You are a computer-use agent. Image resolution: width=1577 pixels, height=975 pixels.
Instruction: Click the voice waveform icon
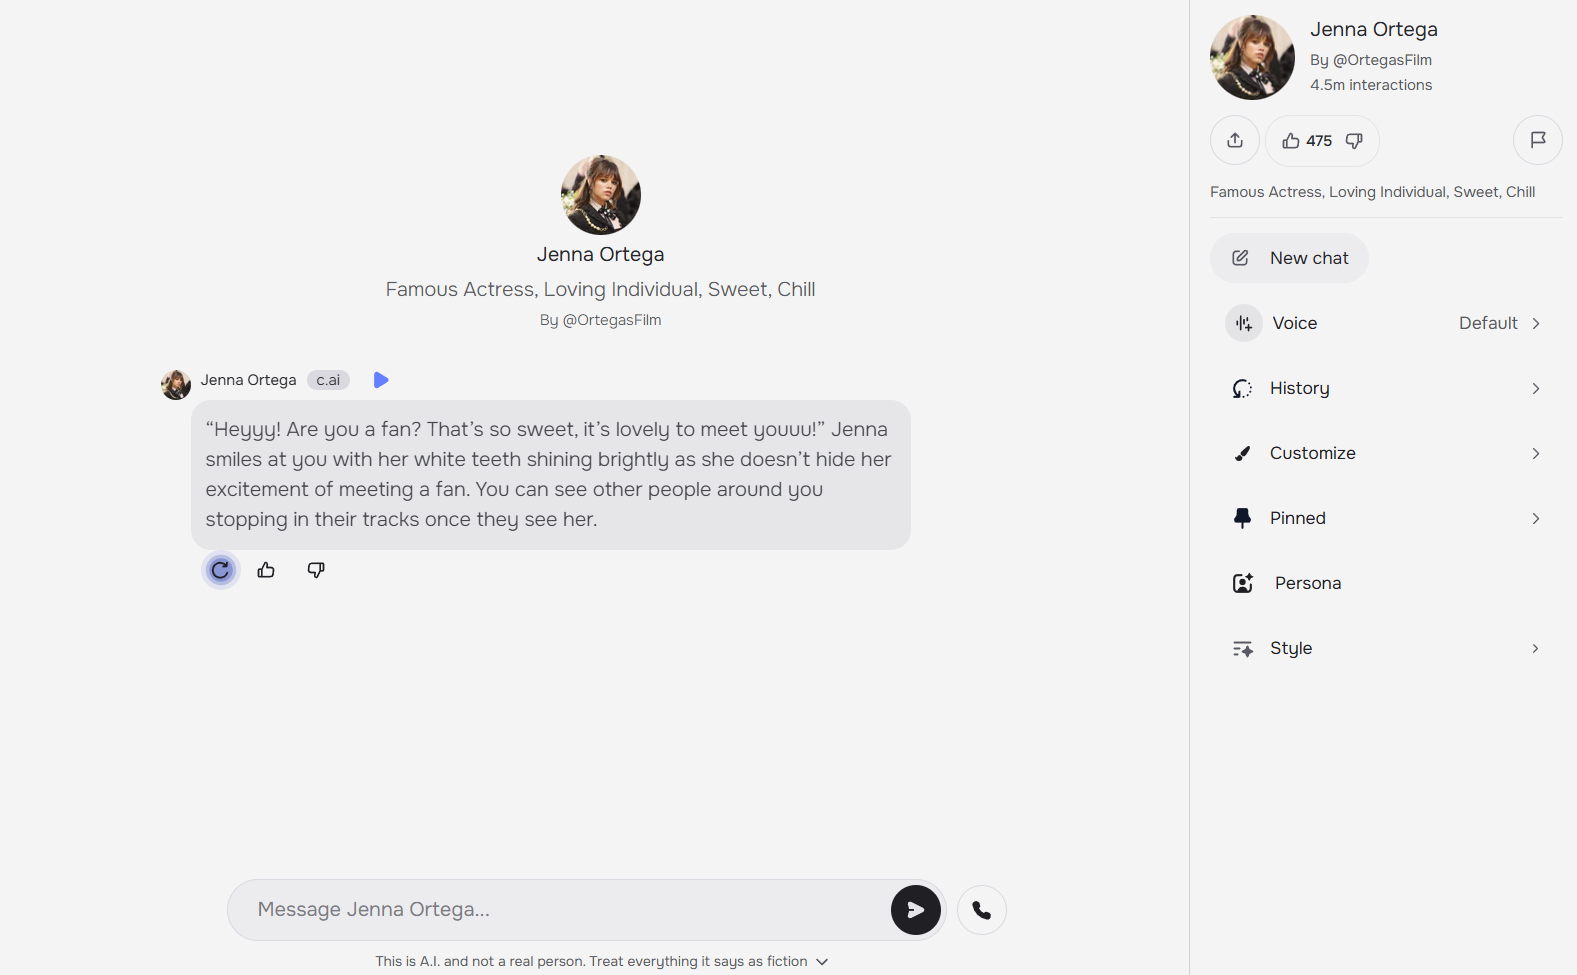(1244, 323)
